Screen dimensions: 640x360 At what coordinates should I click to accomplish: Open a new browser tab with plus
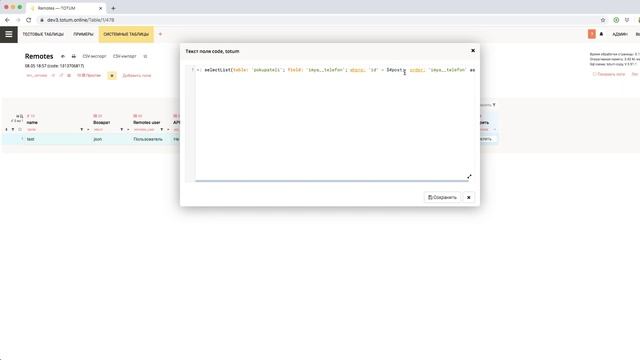113,8
